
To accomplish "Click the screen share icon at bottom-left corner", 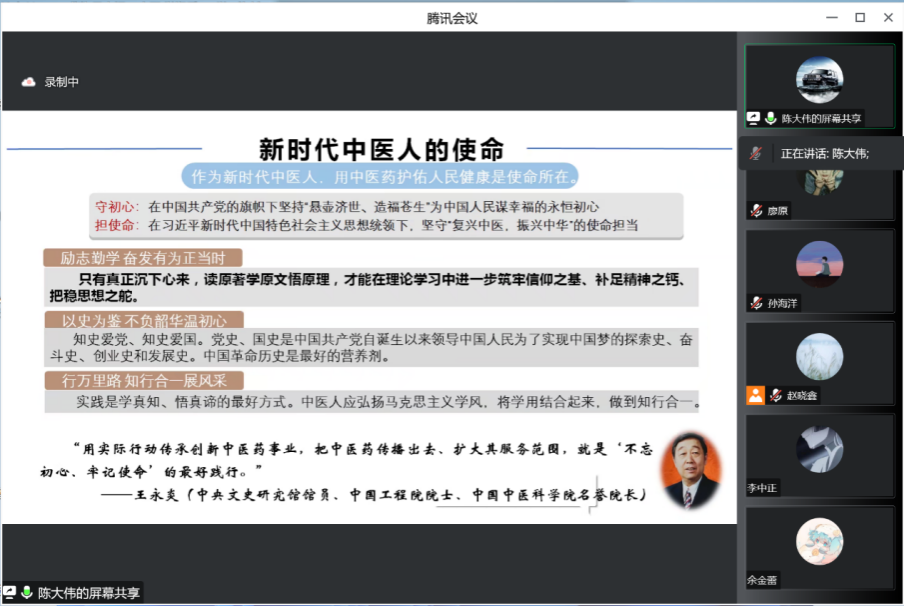I will (x=10, y=593).
